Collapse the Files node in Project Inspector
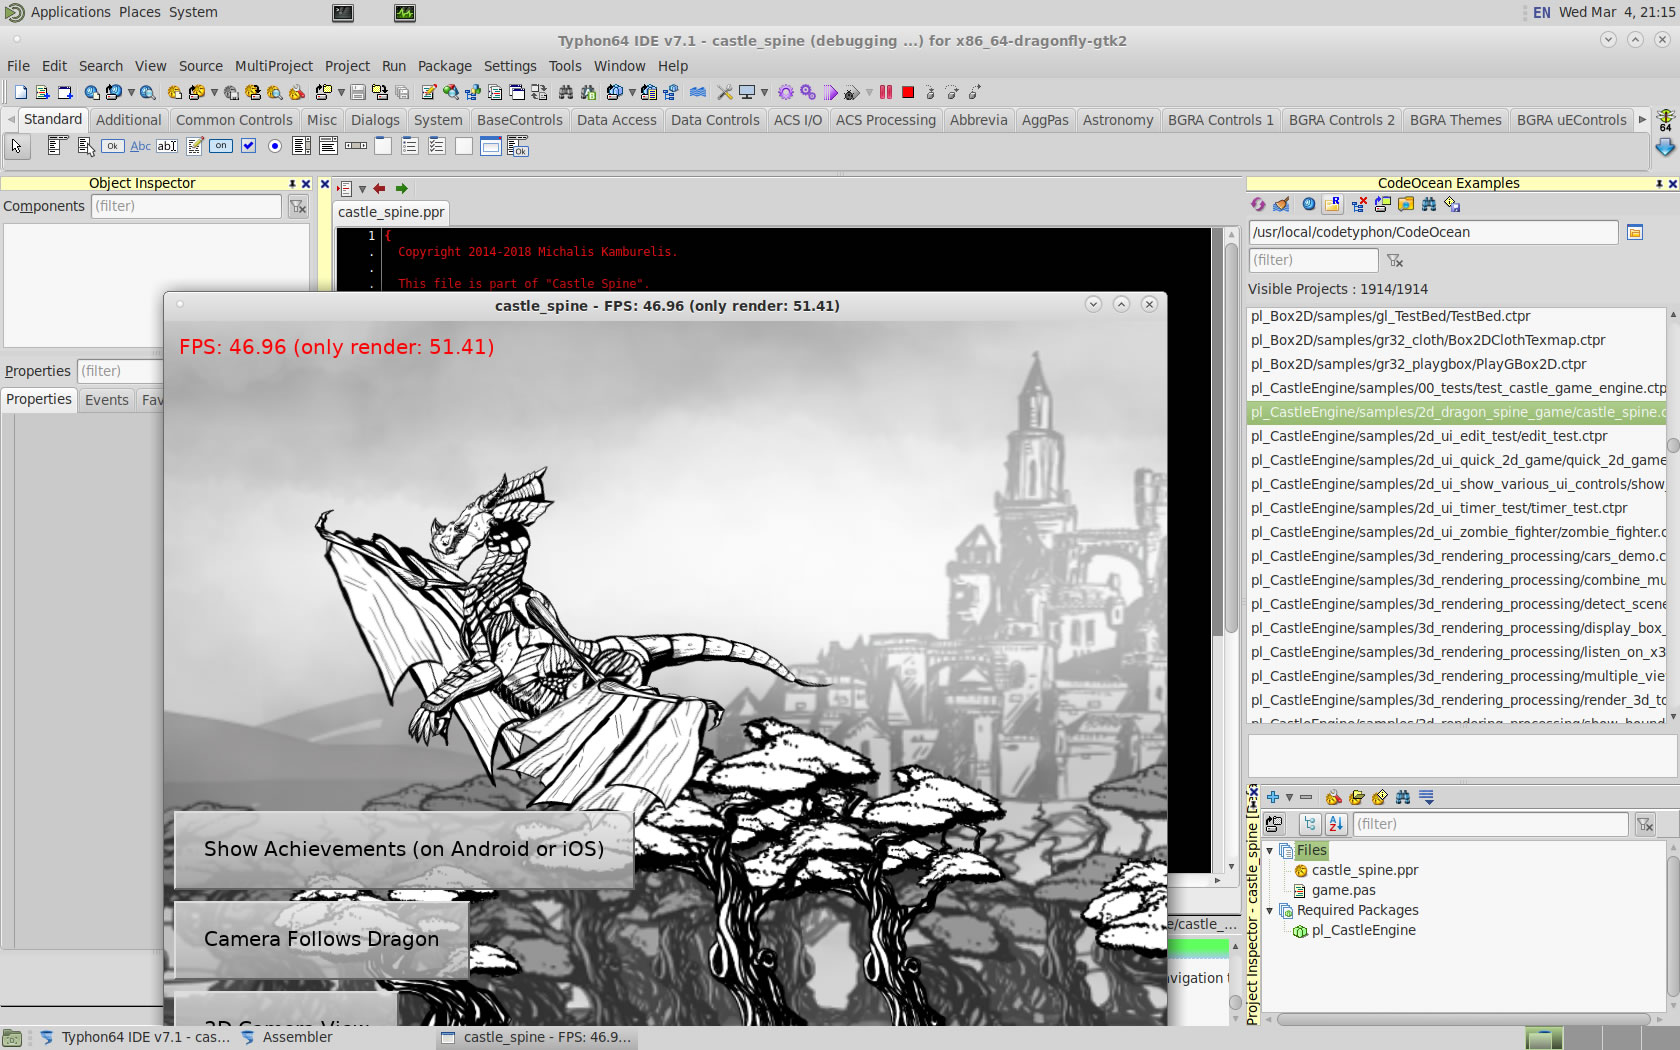 coord(1270,850)
